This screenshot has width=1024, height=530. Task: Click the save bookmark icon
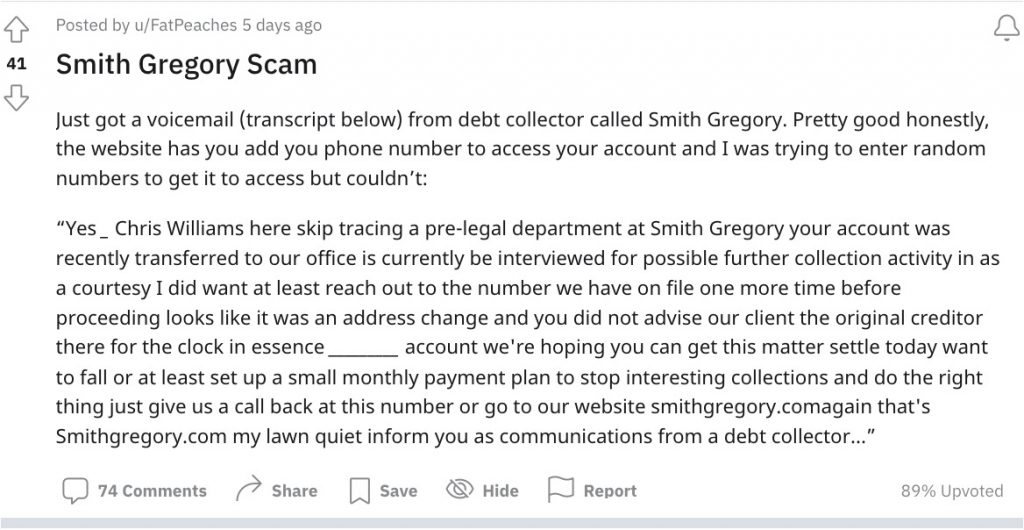click(359, 490)
